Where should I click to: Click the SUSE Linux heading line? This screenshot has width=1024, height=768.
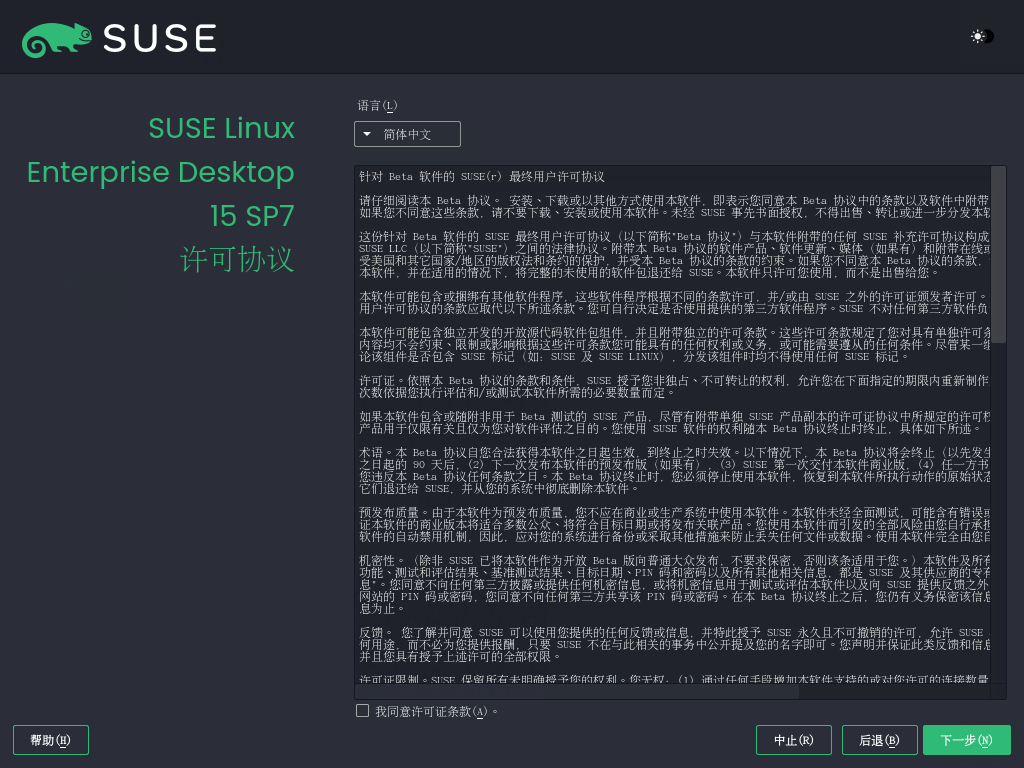pyautogui.click(x=221, y=128)
